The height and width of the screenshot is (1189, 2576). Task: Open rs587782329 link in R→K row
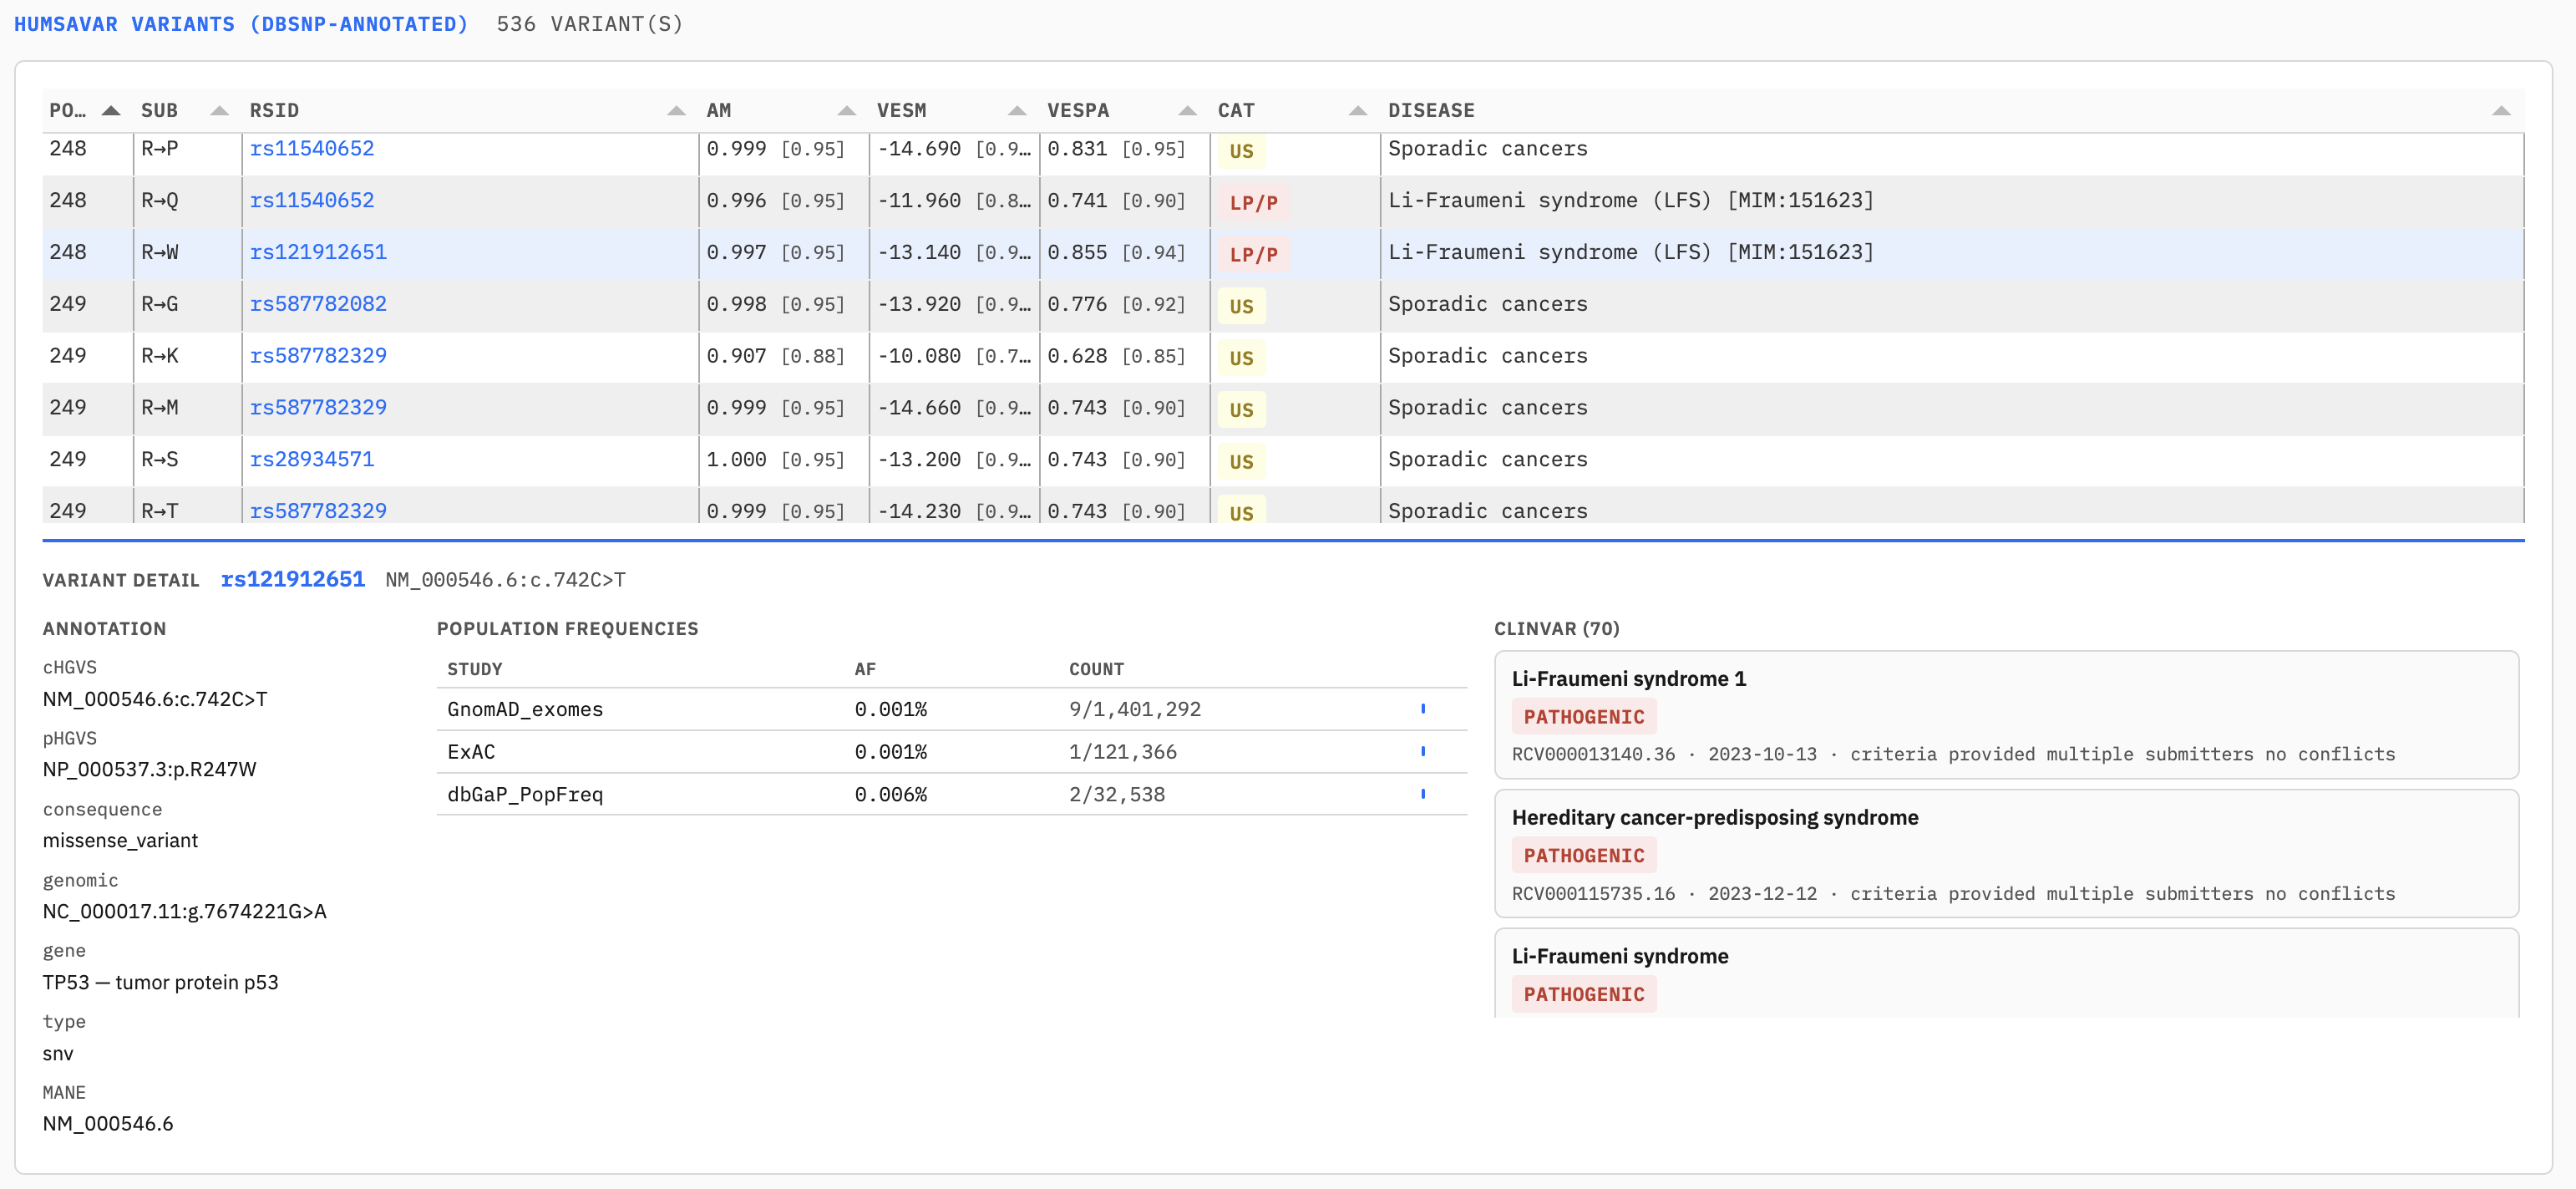point(318,356)
